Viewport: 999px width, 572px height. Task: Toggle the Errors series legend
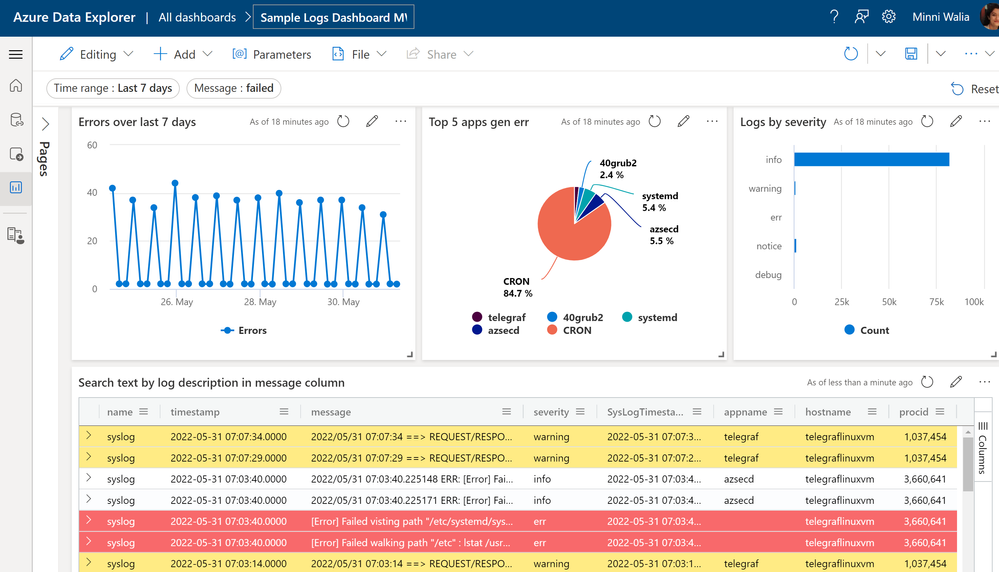[x=244, y=330]
